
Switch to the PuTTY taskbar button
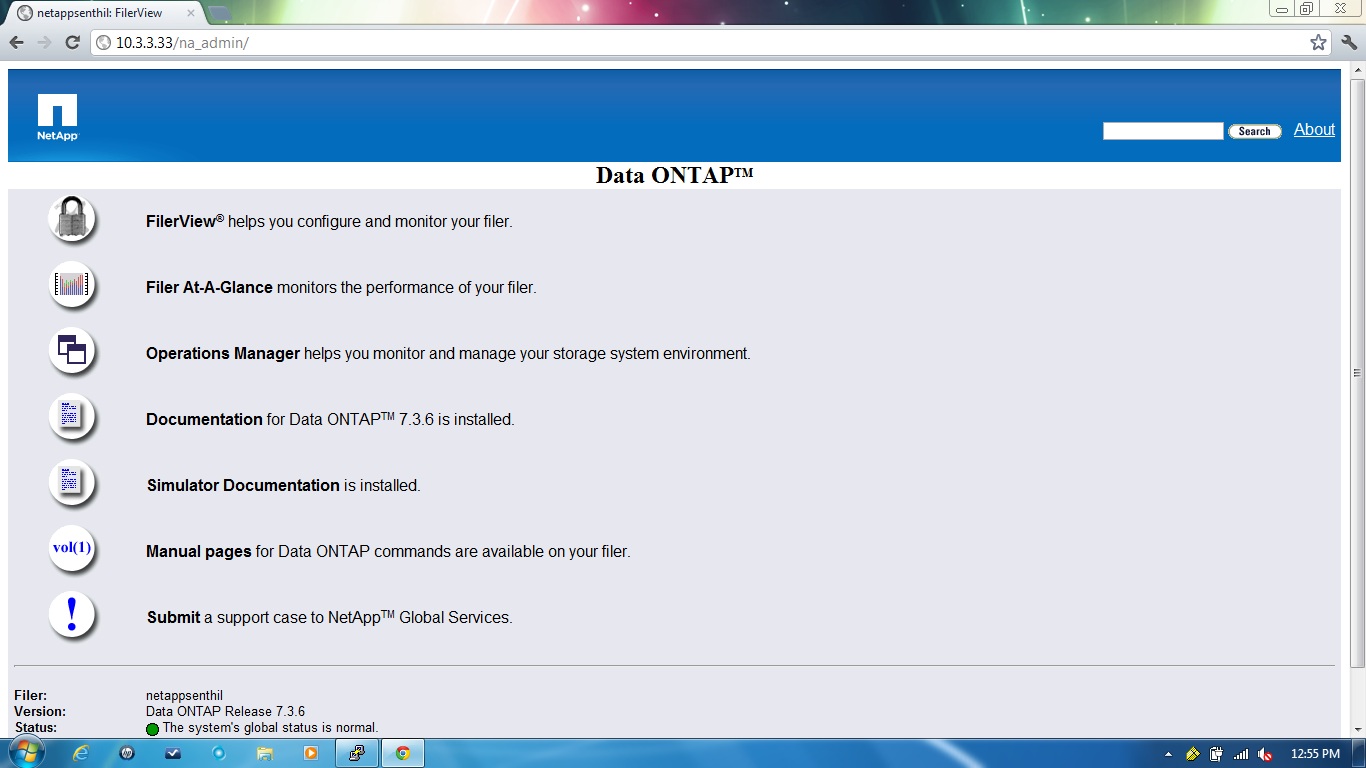tap(356, 753)
